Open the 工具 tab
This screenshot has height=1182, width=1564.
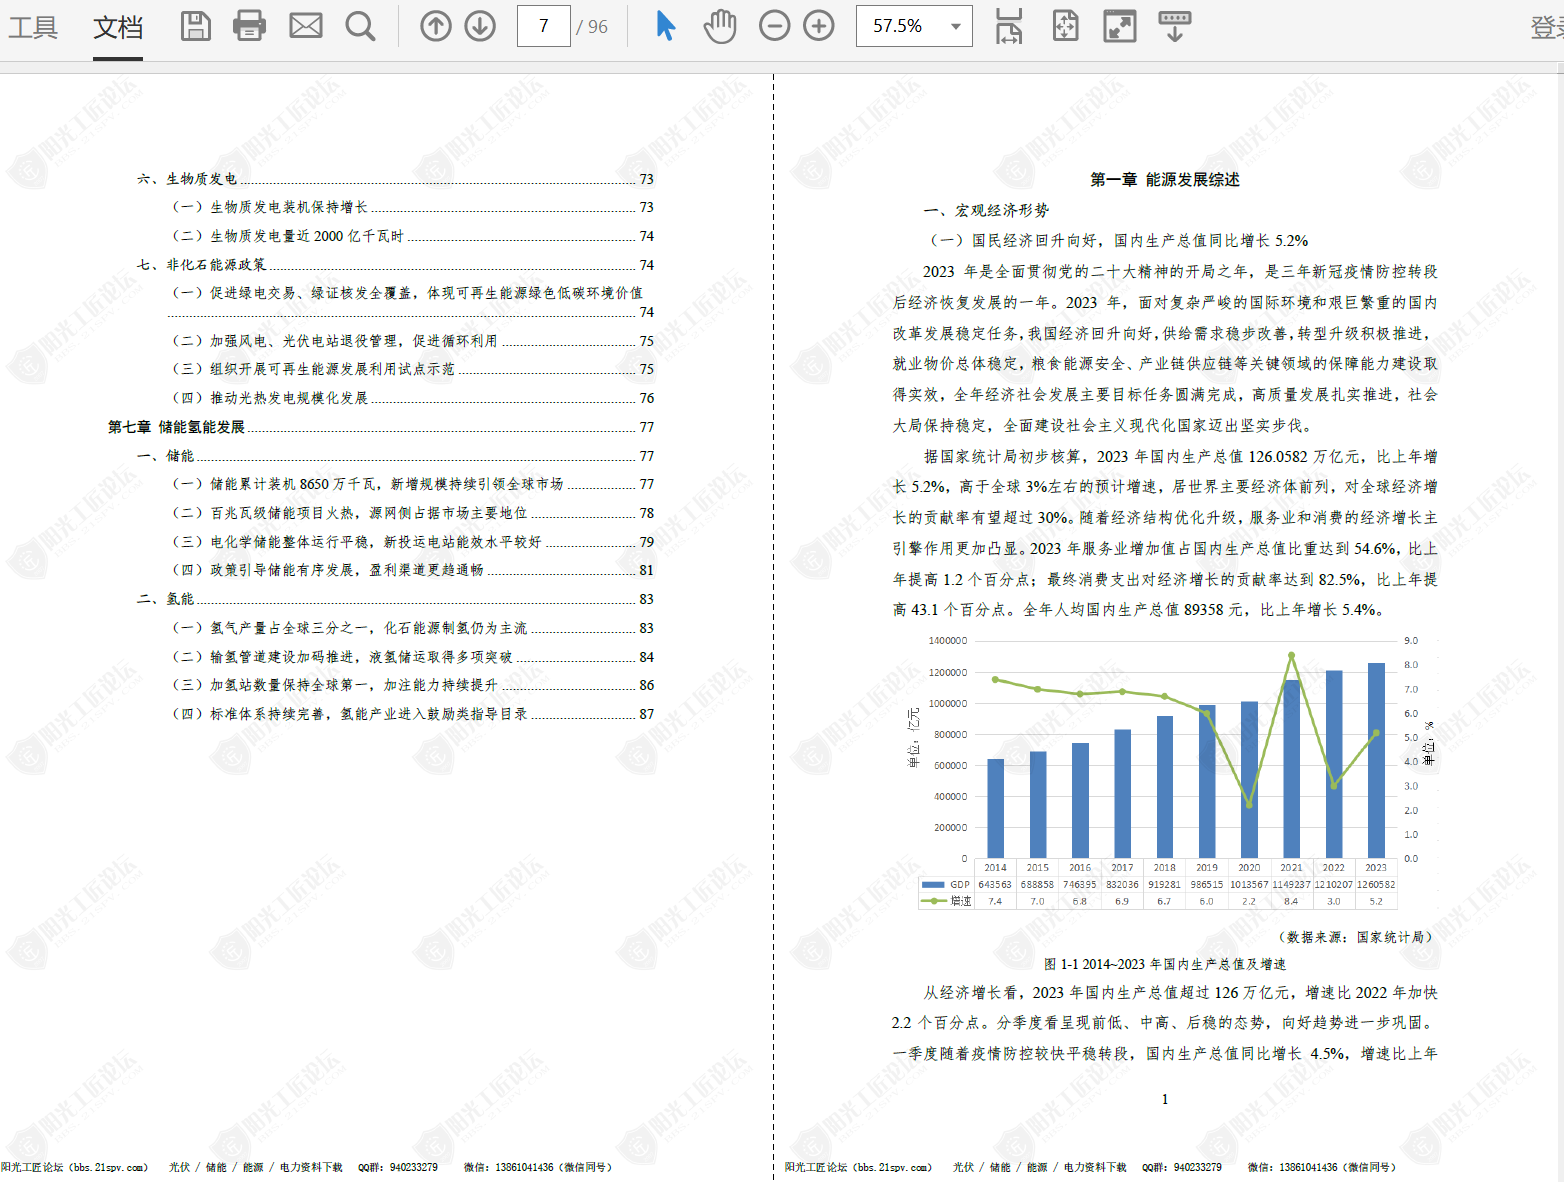33,27
